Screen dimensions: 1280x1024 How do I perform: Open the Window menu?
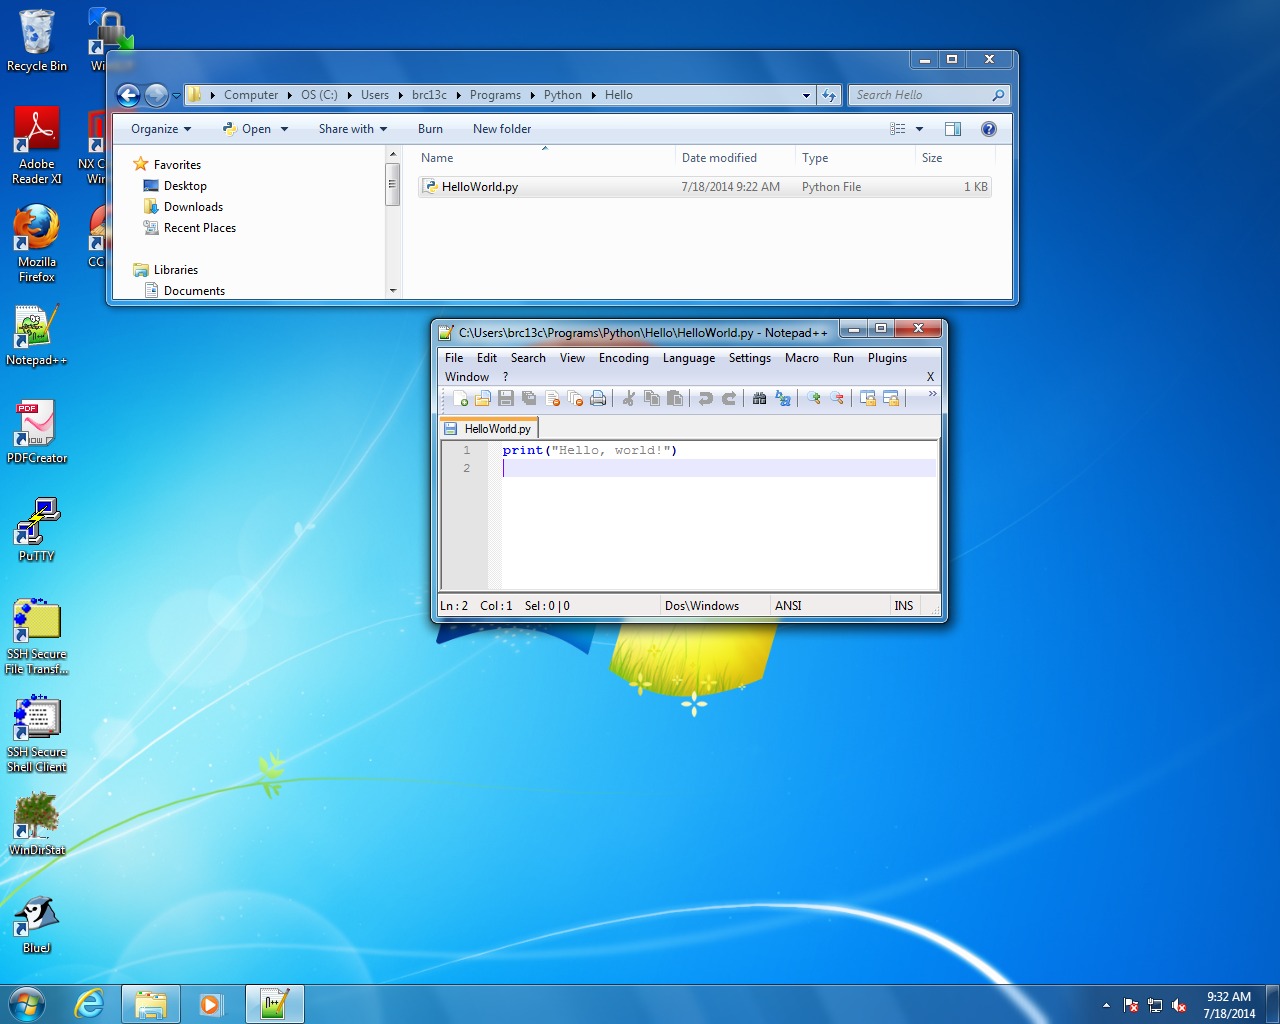click(467, 377)
